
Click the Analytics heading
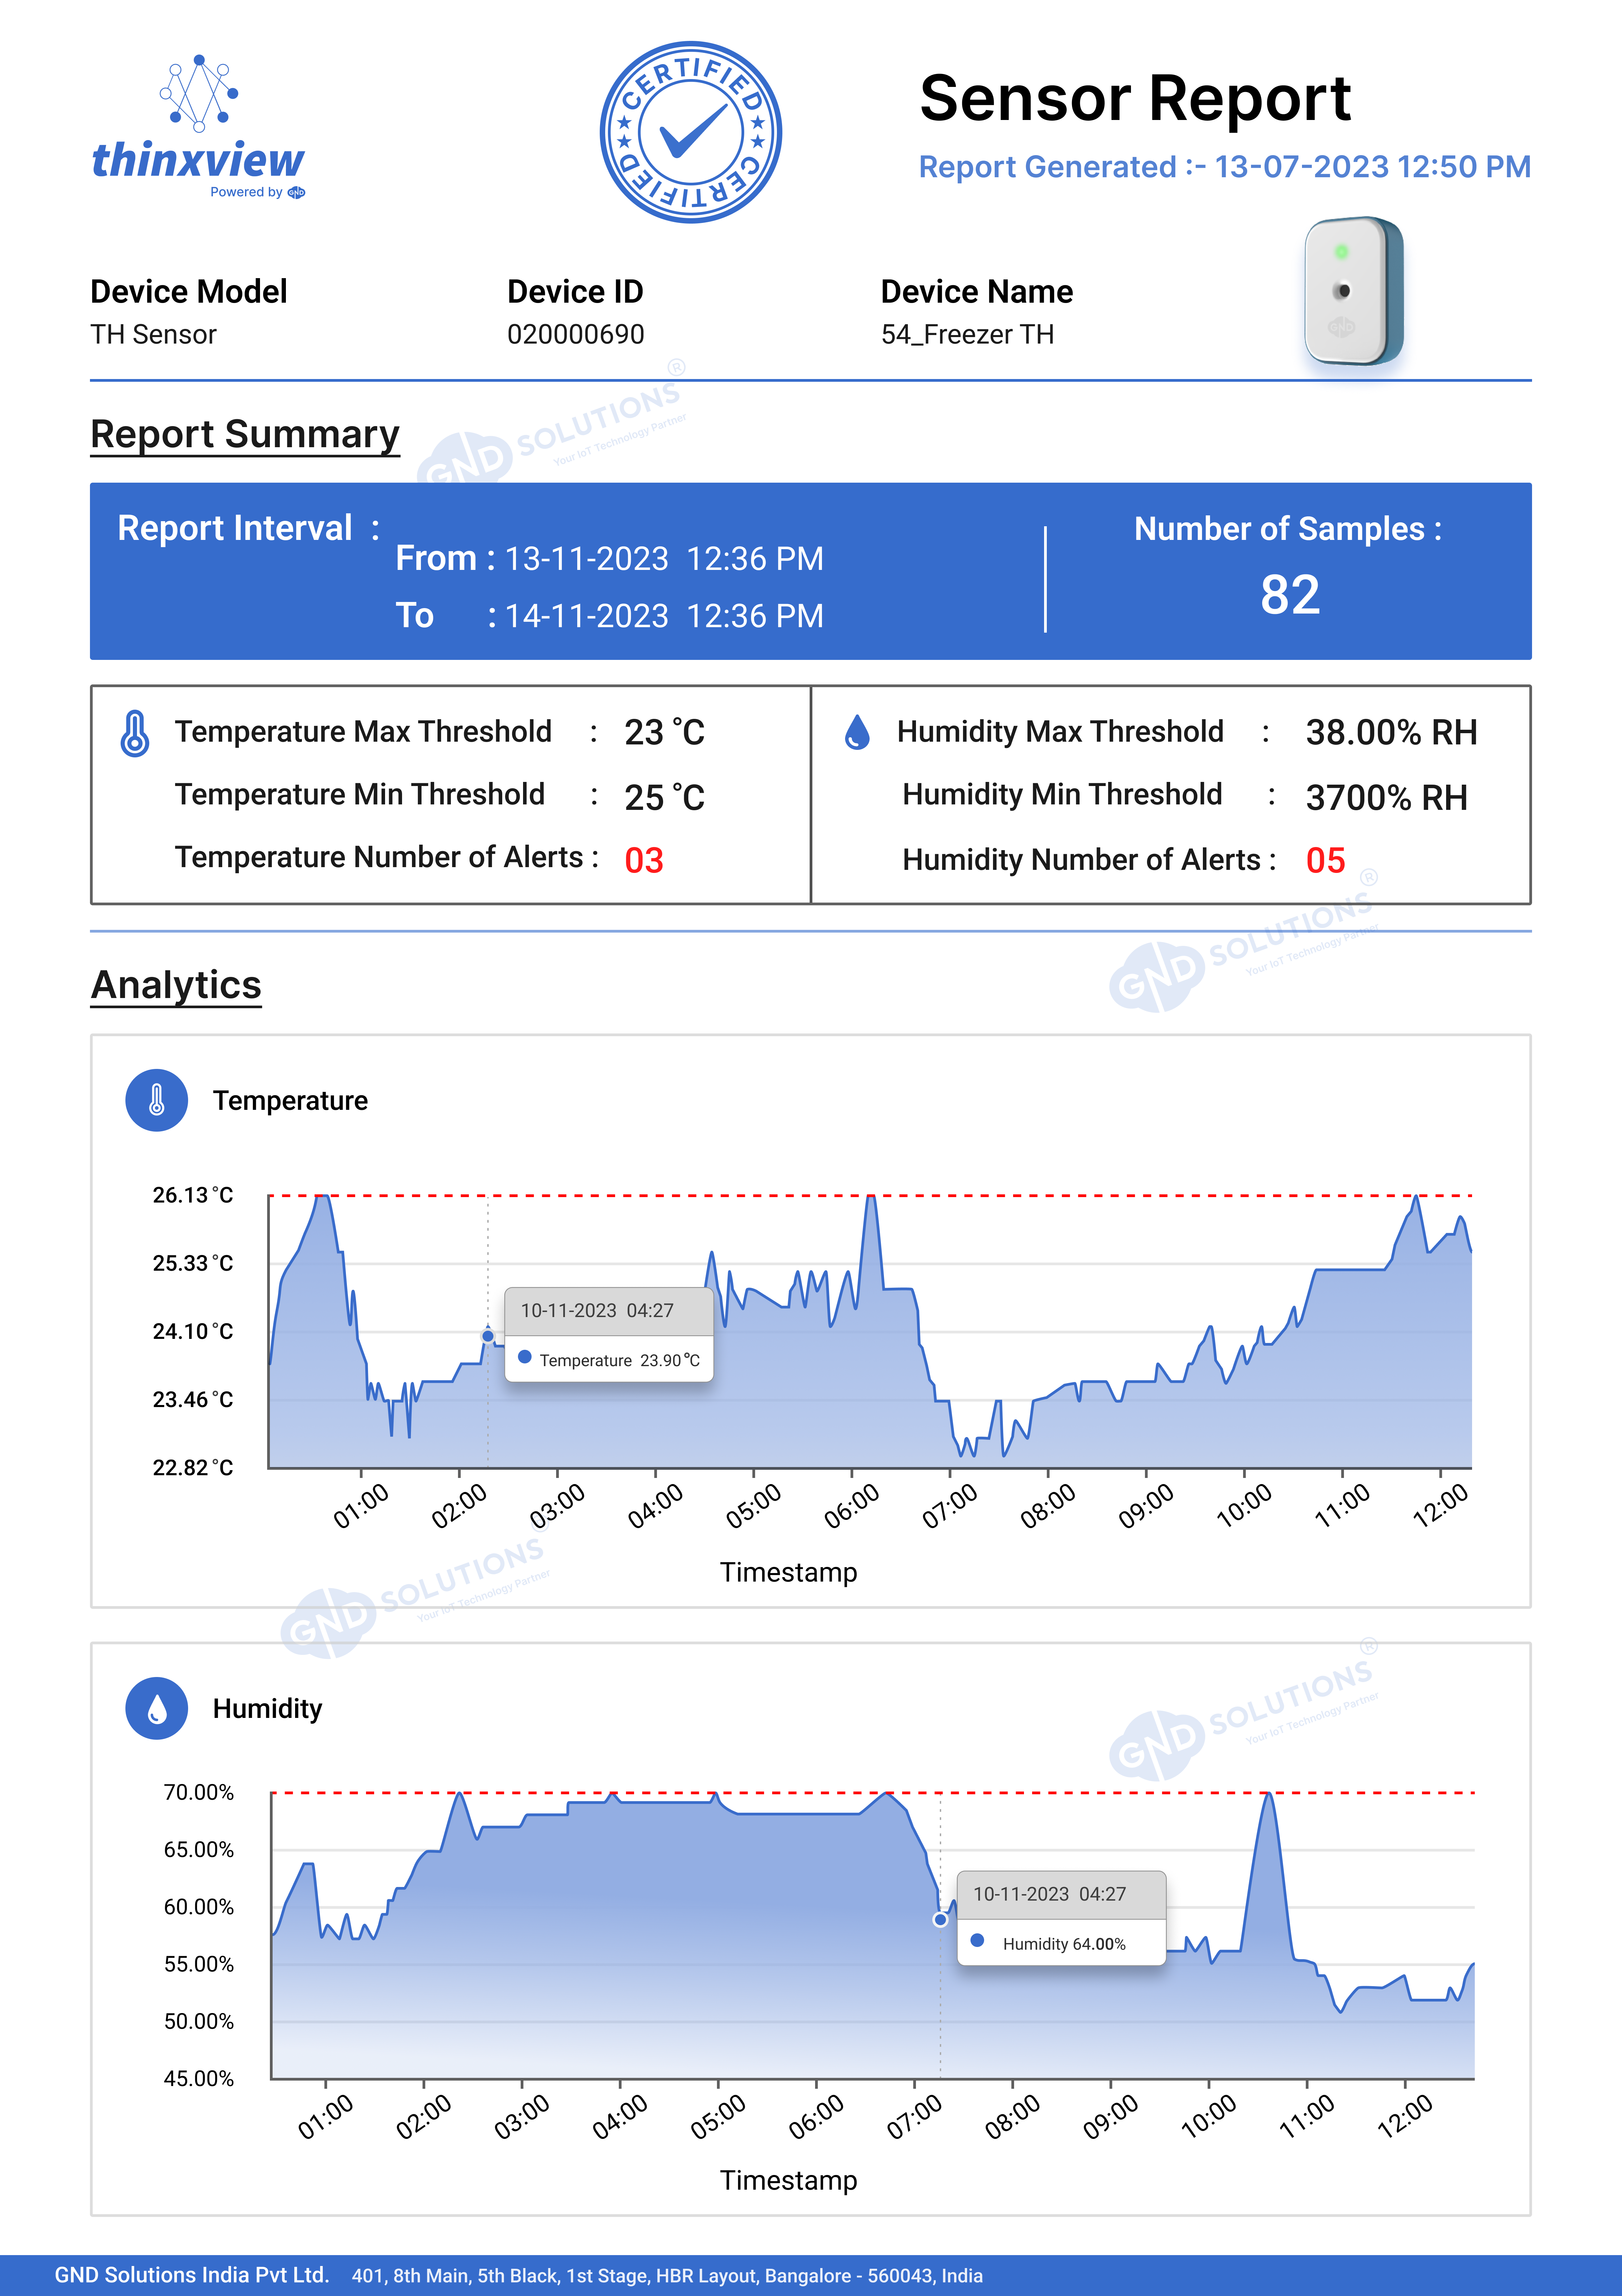click(176, 985)
